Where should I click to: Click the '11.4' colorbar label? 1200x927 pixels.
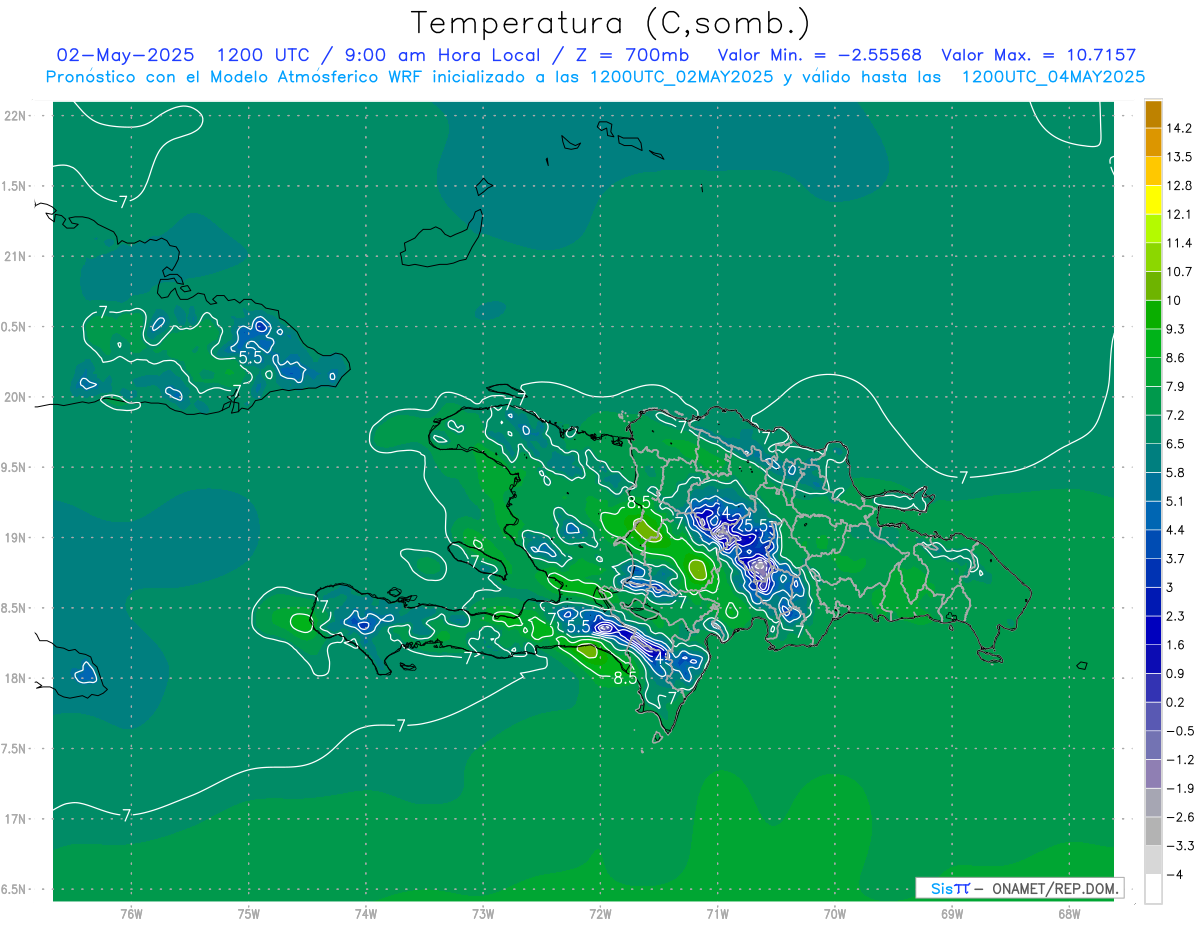click(x=1179, y=243)
